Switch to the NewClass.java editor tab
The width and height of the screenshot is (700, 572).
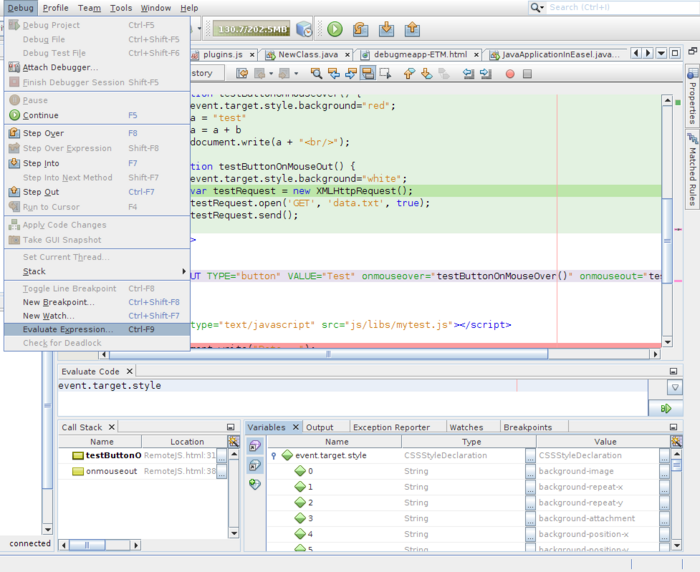point(308,54)
